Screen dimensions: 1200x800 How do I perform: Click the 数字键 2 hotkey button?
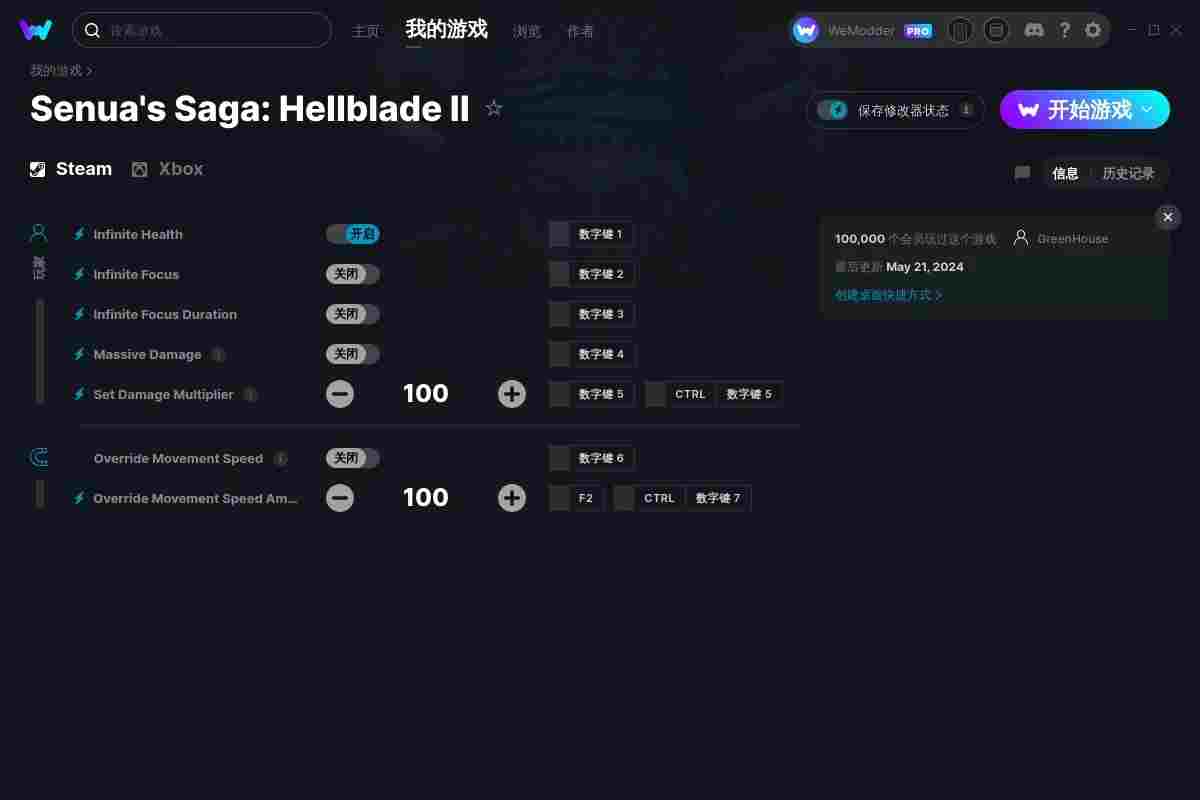click(591, 274)
